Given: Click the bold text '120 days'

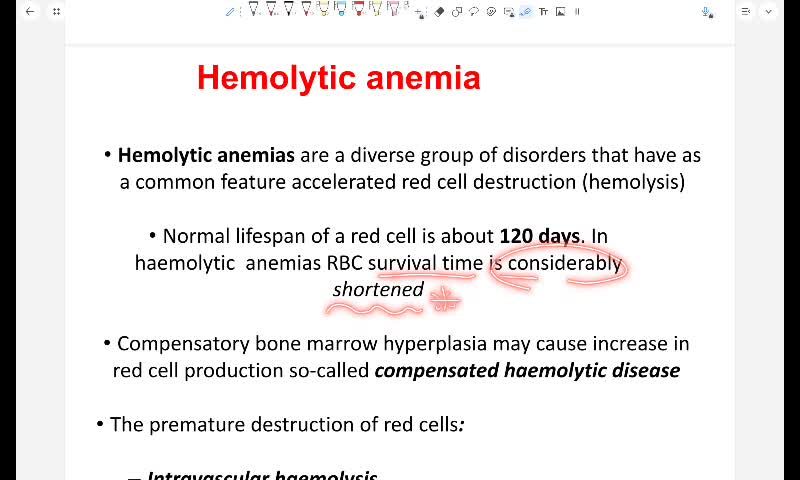Looking at the screenshot, I should pyautogui.click(x=539, y=236).
